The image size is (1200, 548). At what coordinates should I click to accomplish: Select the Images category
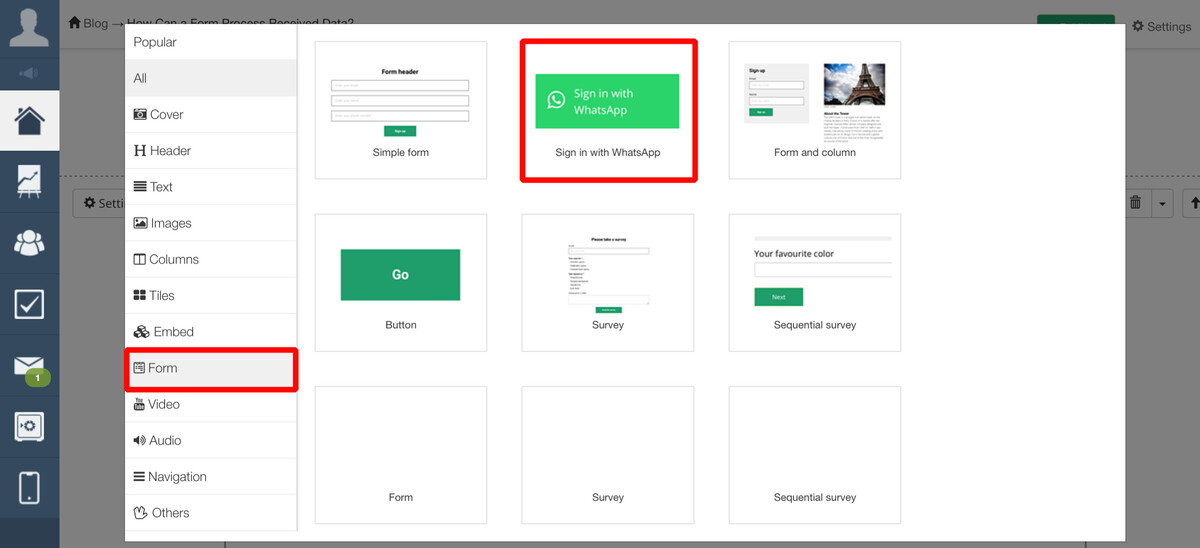coord(211,223)
